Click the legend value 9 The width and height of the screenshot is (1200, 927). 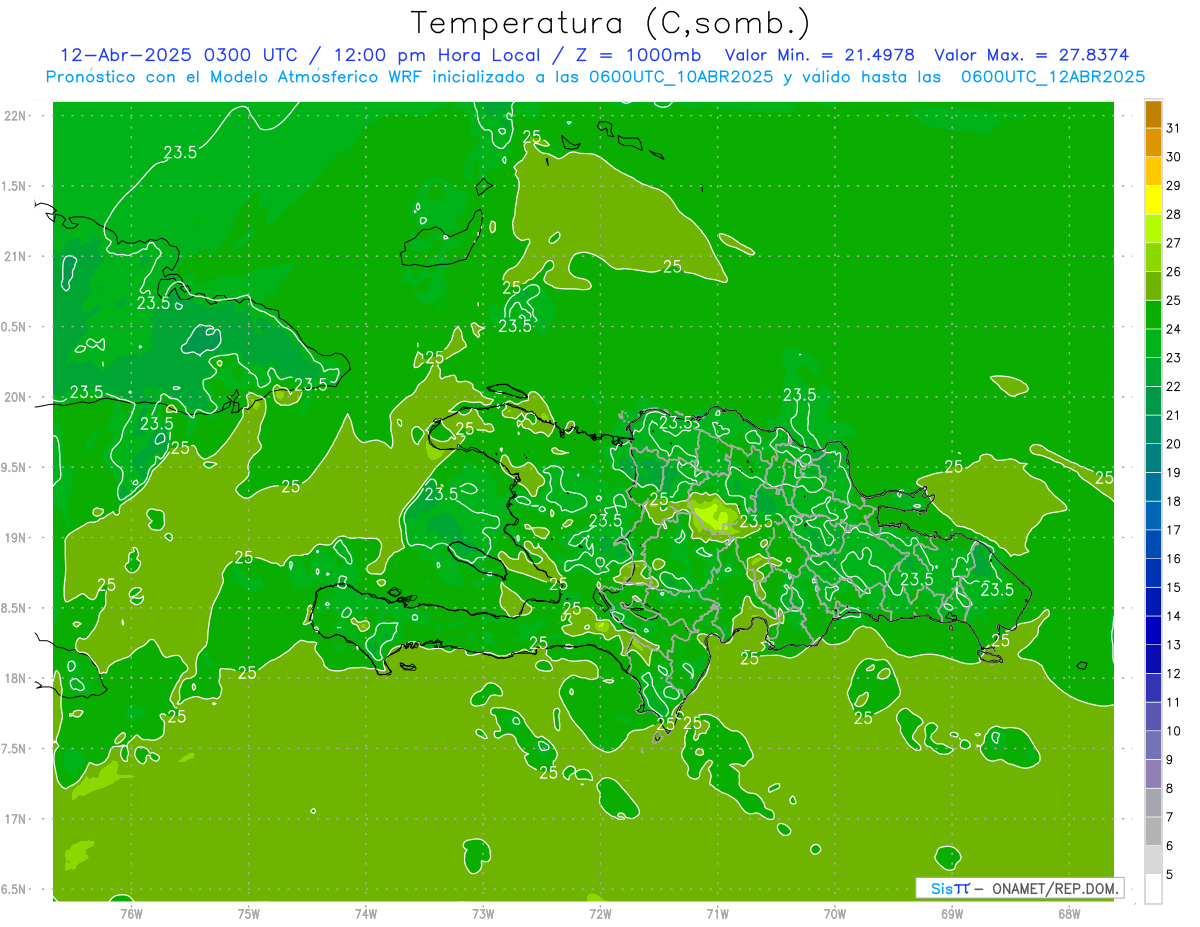1170,760
